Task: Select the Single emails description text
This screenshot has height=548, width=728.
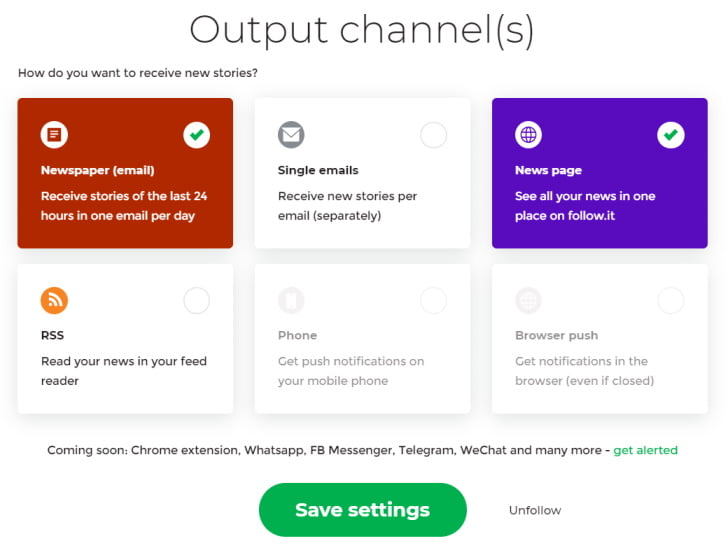Action: [x=347, y=206]
